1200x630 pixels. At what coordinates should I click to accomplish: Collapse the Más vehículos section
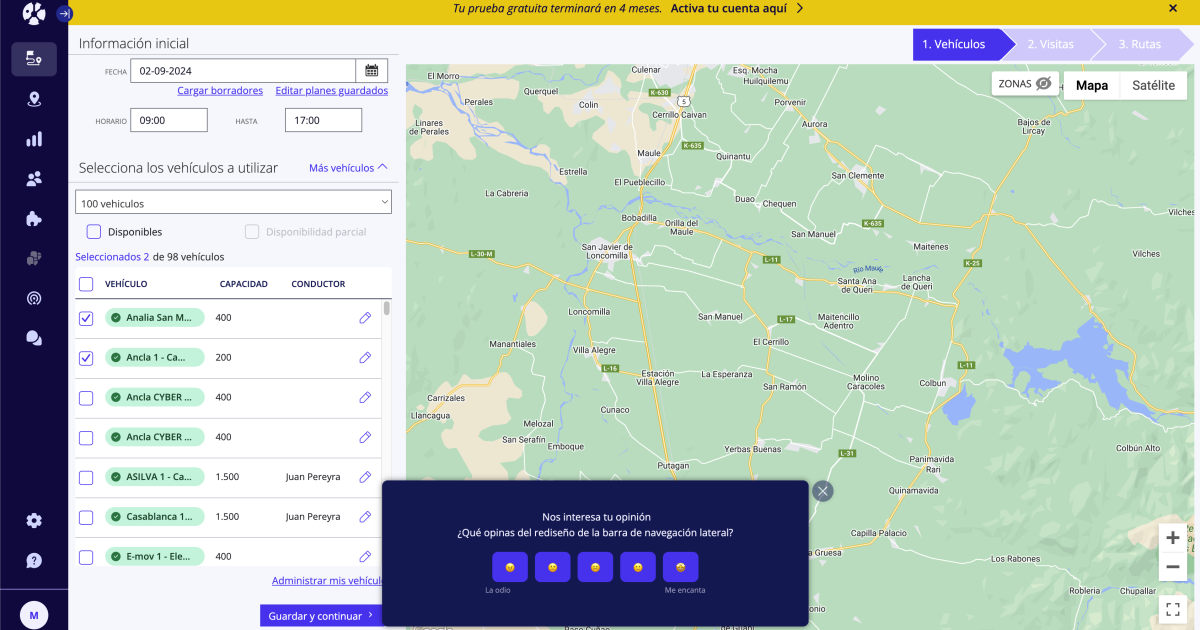pos(346,168)
